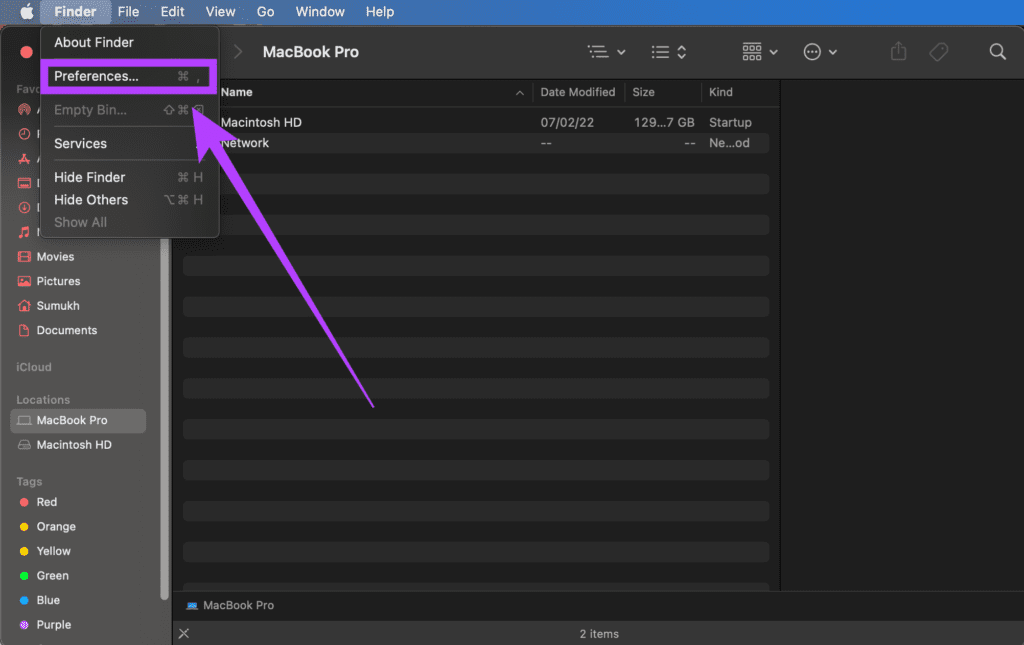
Task: Select the Macintosh HD row
Action: pyautogui.click(x=475, y=122)
